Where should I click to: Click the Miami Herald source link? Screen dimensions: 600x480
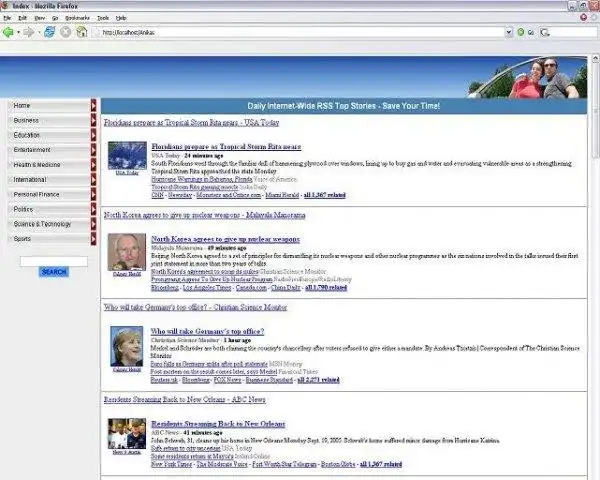282,195
